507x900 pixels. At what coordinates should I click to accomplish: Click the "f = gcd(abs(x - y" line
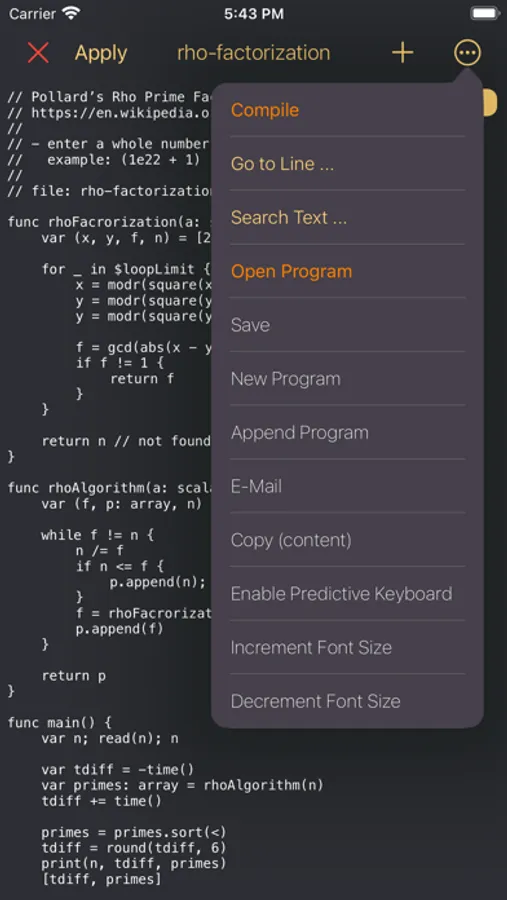point(144,347)
